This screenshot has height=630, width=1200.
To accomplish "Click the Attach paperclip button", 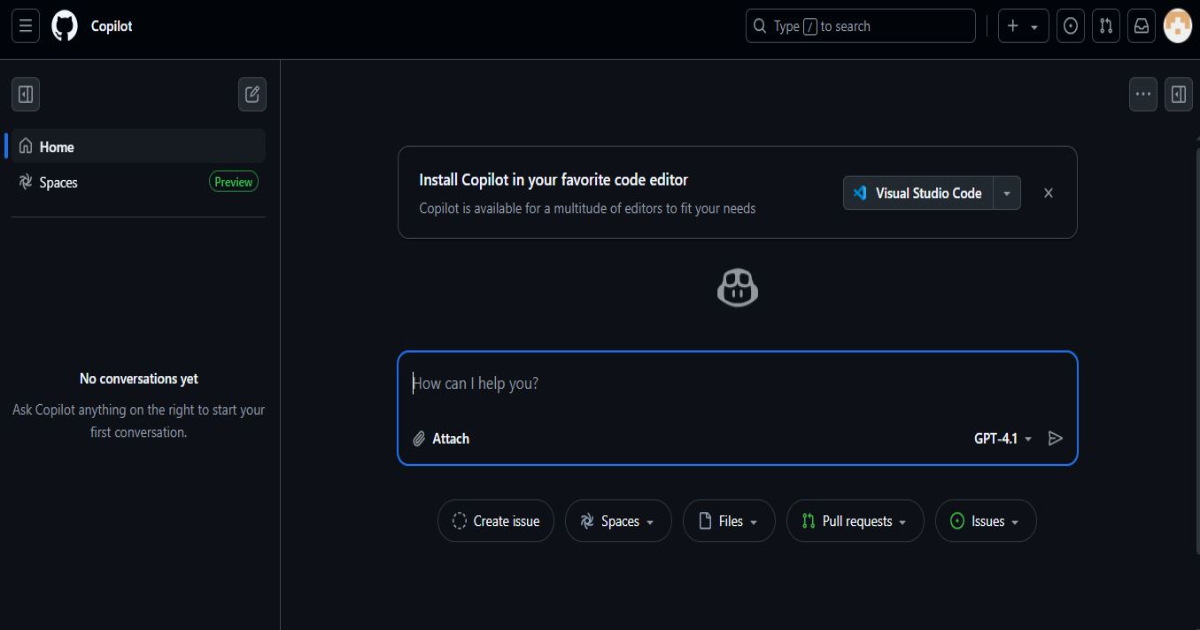I will click(x=441, y=438).
